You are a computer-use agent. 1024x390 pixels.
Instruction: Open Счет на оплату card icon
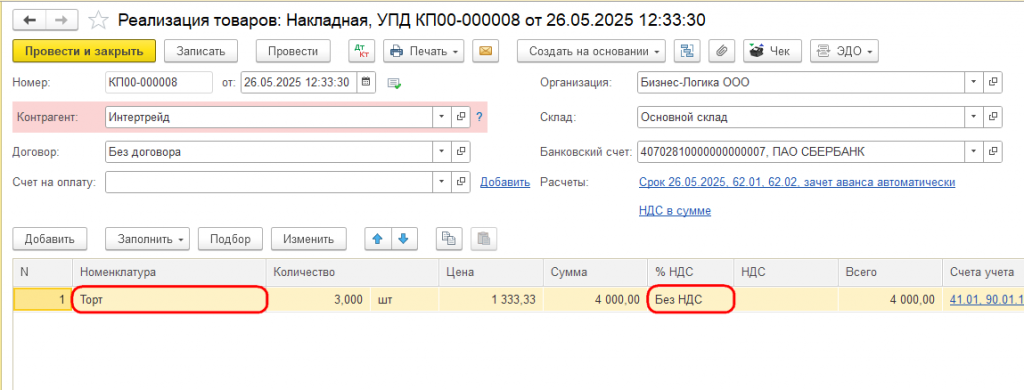click(x=460, y=182)
